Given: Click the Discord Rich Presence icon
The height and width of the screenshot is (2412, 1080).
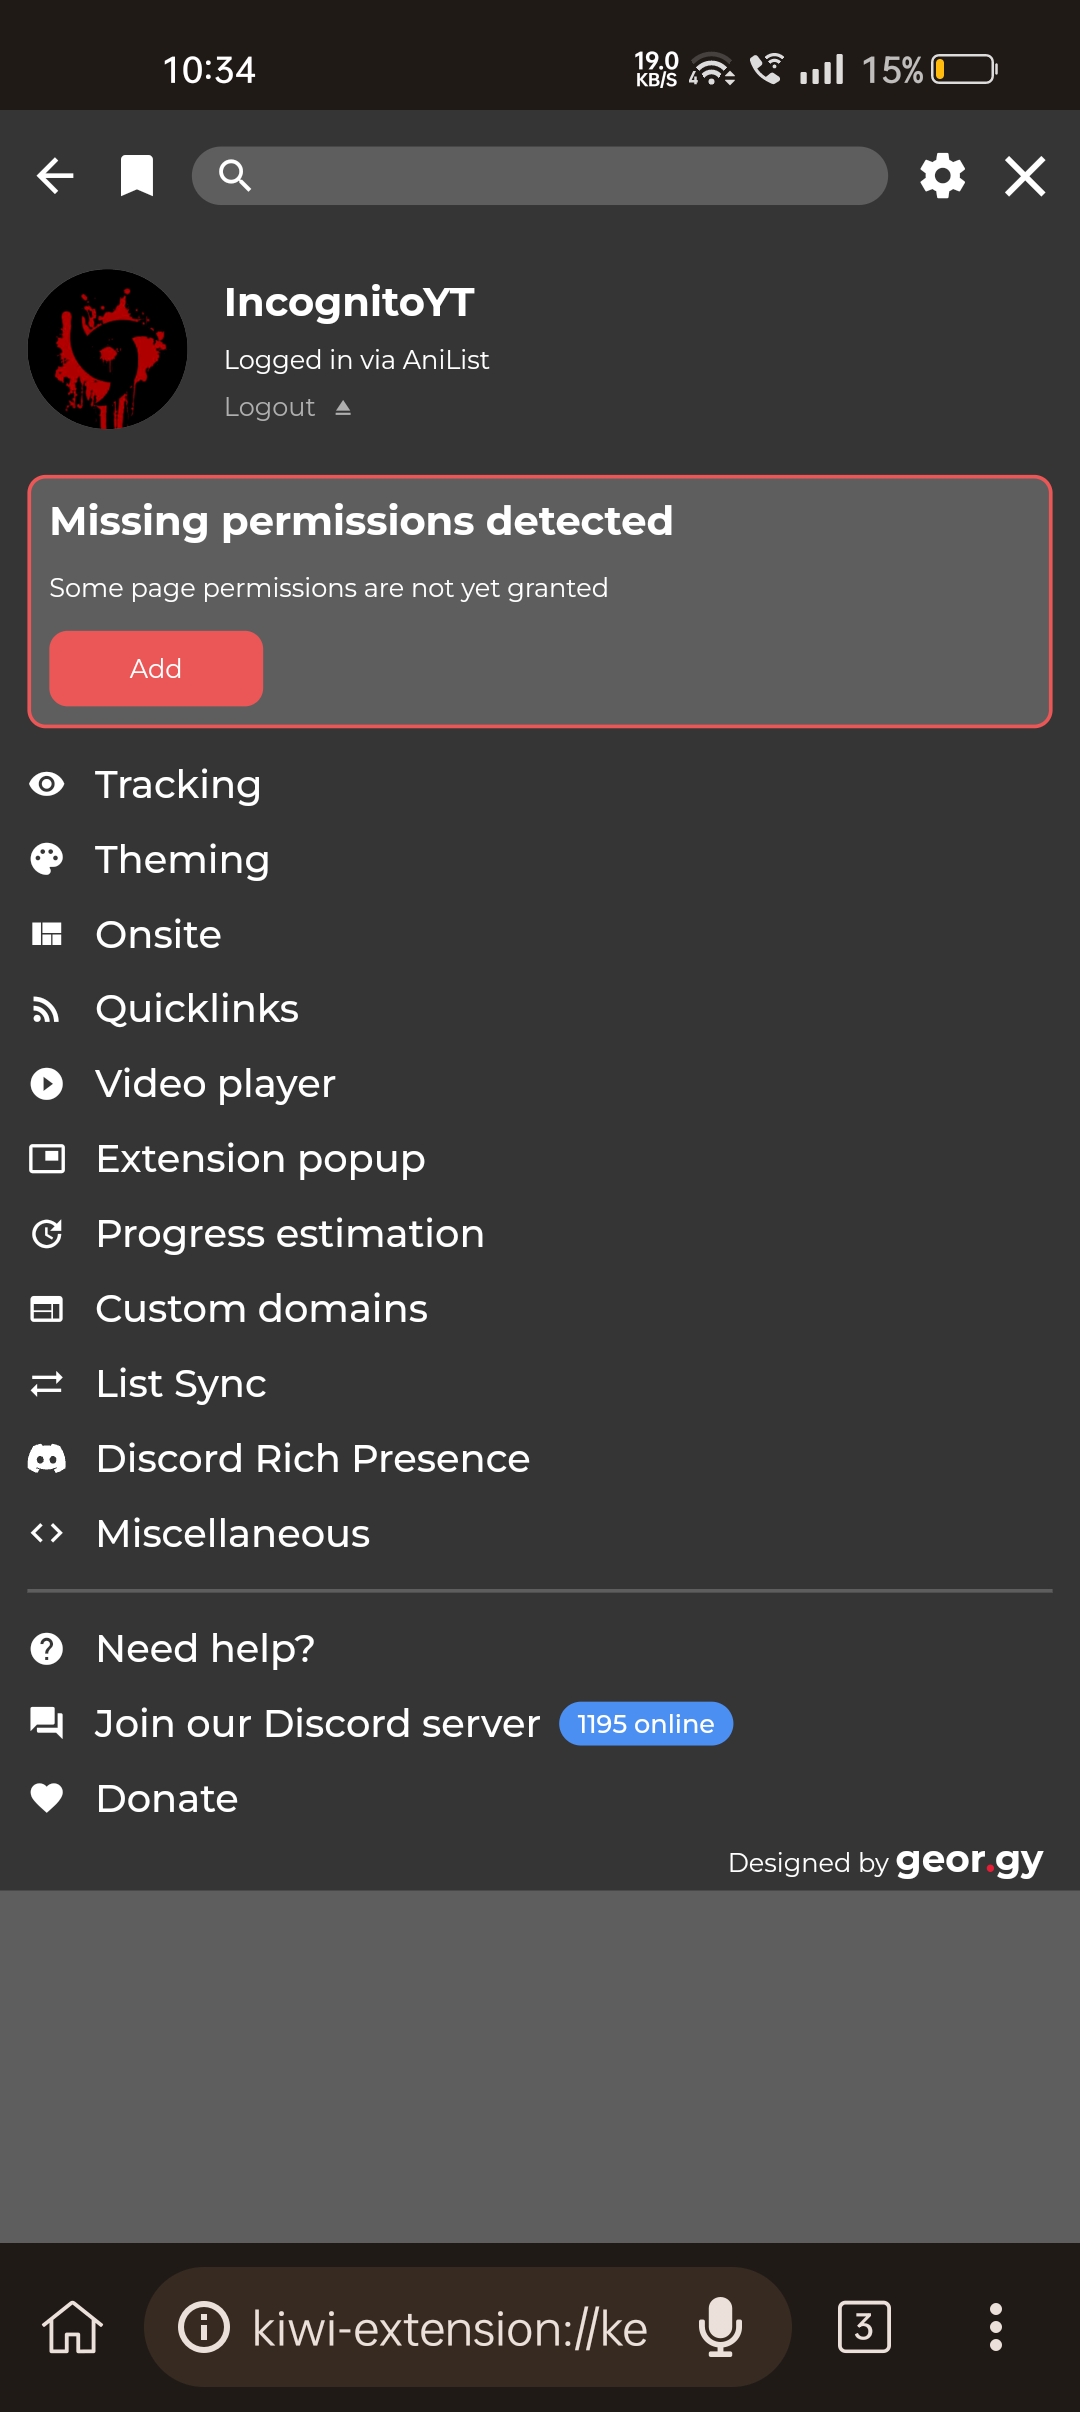Looking at the screenshot, I should (x=47, y=1458).
